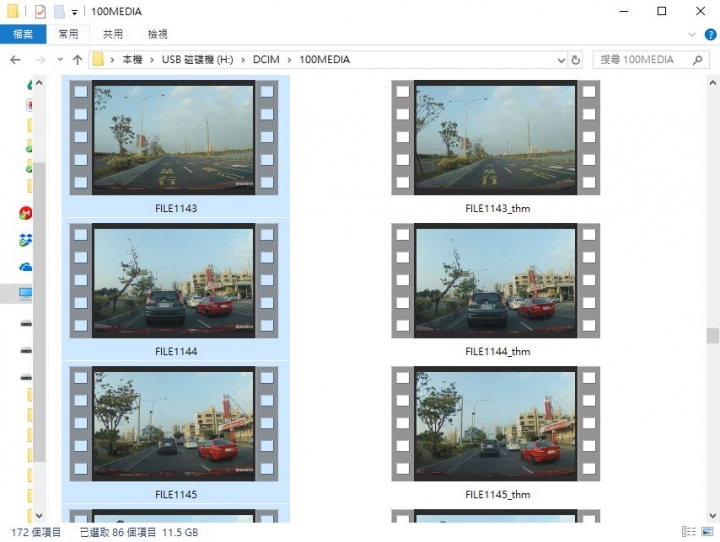Click the FILE1144_thm file name label
This screenshot has width=720, height=542.
[x=498, y=352]
